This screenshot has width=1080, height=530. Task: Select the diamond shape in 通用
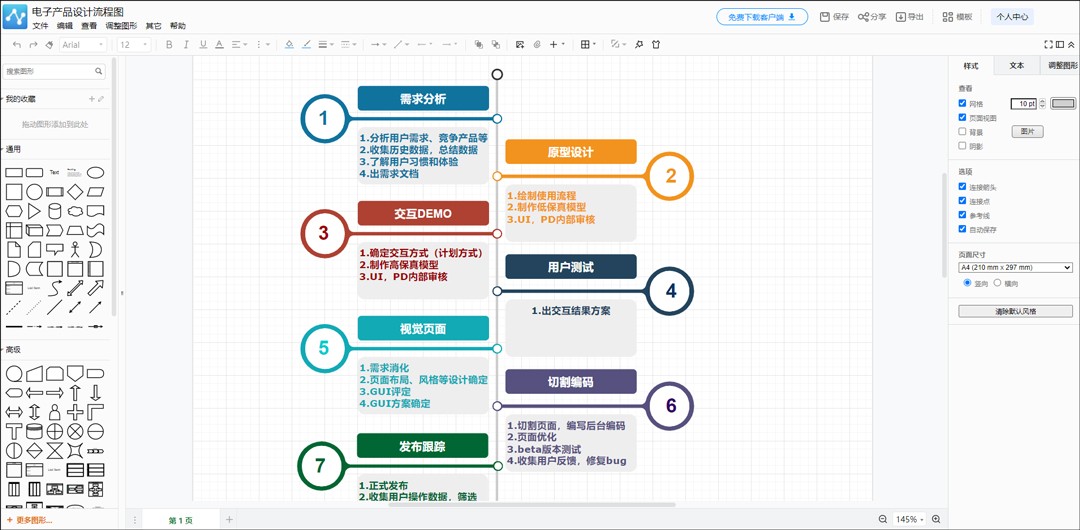(x=75, y=192)
